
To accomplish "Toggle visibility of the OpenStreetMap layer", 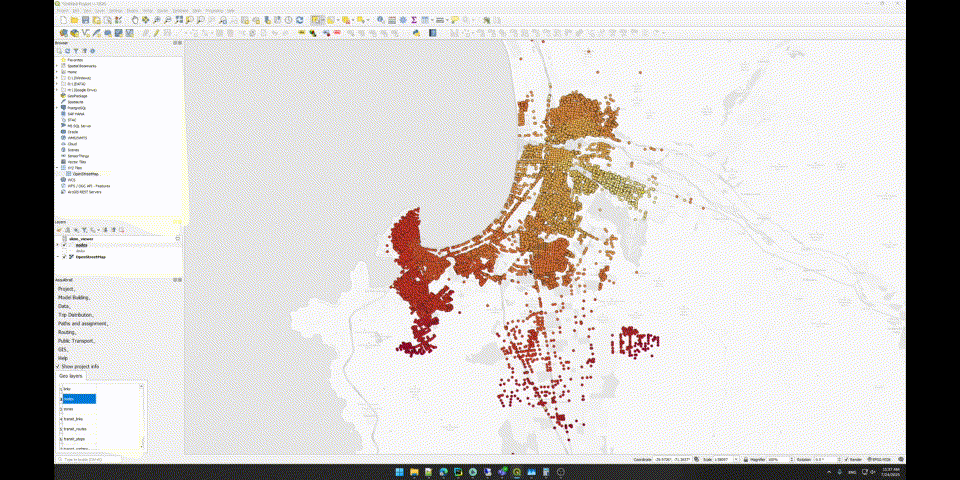I will pos(64,257).
